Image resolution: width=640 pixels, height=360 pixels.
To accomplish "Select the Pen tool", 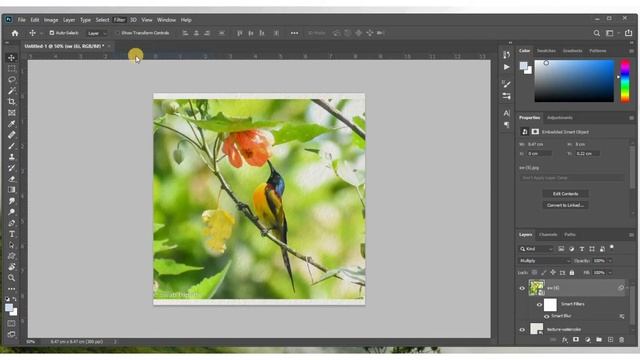I will coord(11,223).
